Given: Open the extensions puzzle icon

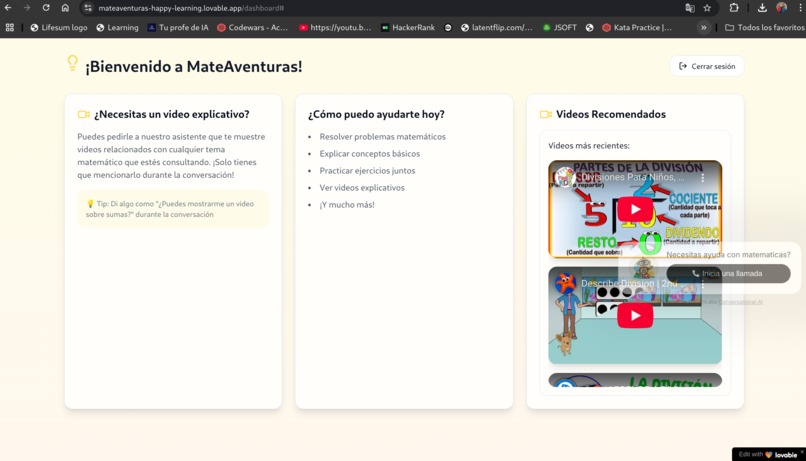Looking at the screenshot, I should (x=734, y=8).
